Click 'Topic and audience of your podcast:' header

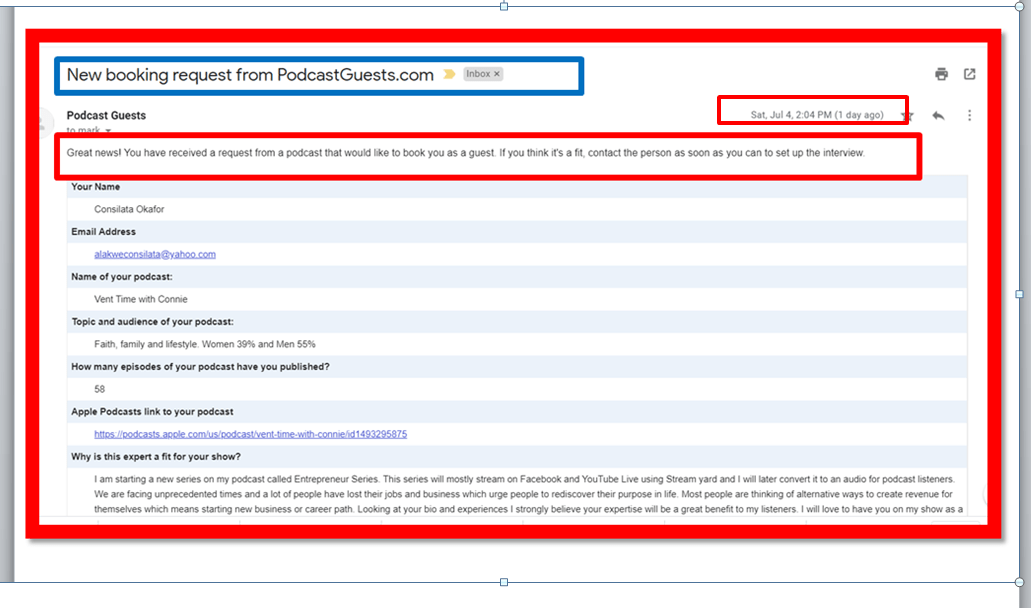click(152, 322)
